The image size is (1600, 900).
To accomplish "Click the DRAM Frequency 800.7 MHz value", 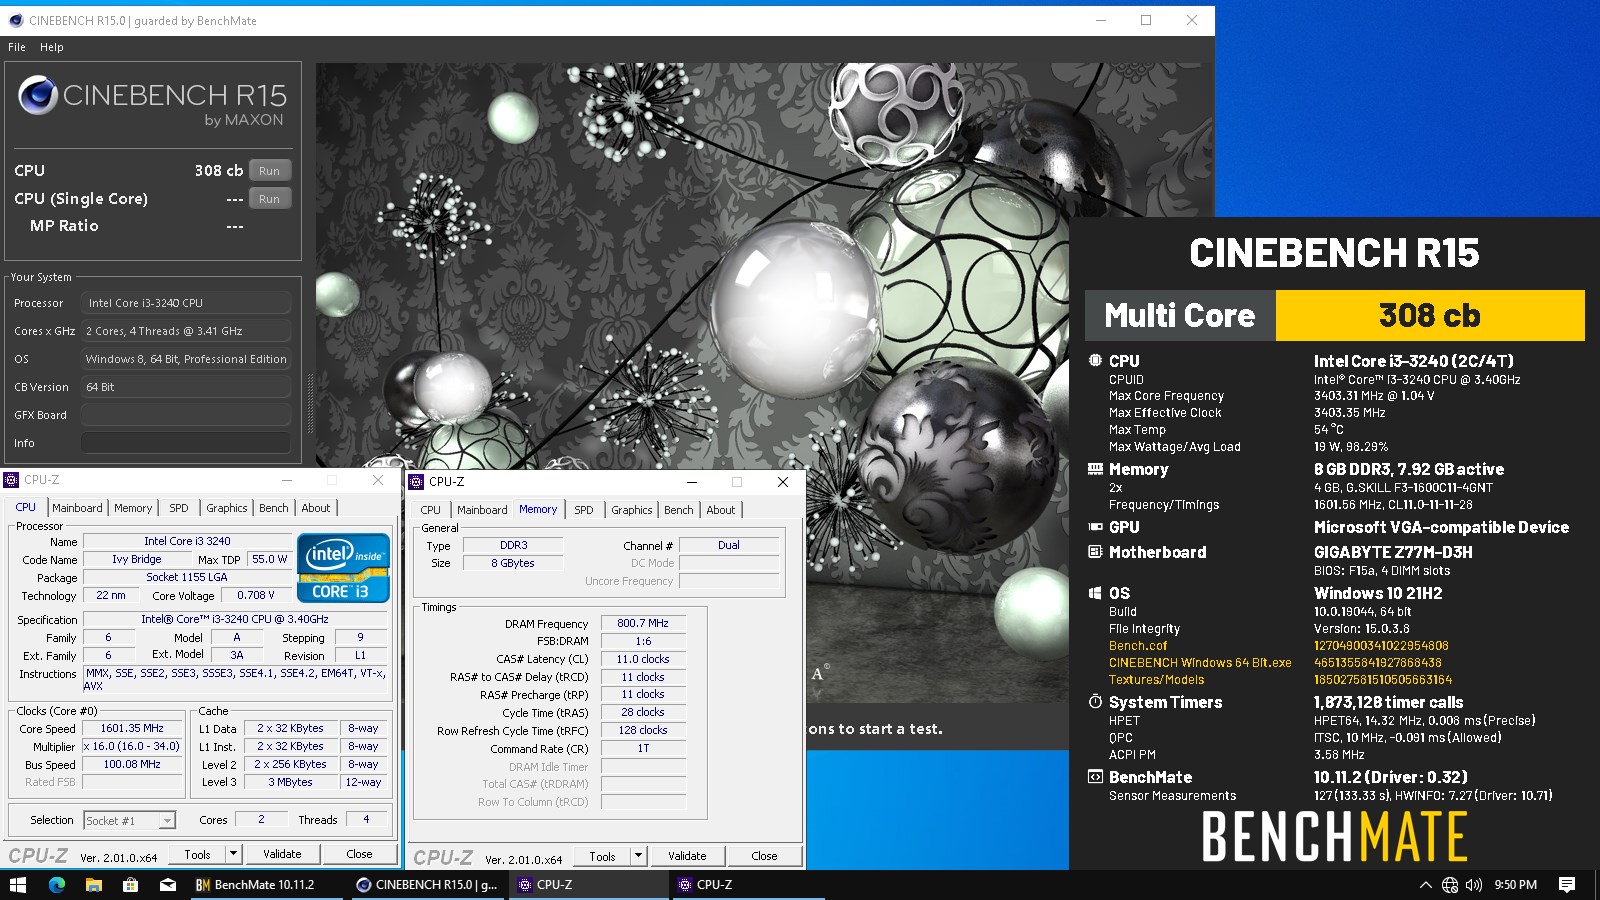I will tap(643, 623).
